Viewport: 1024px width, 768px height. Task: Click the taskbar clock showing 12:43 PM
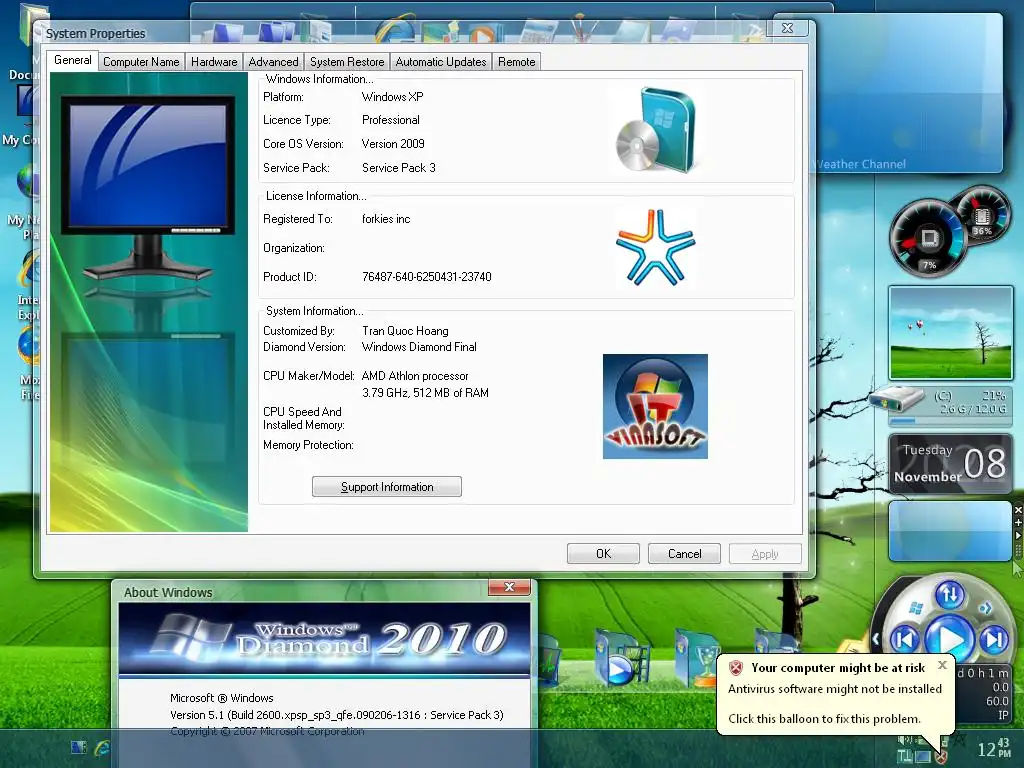(x=993, y=748)
